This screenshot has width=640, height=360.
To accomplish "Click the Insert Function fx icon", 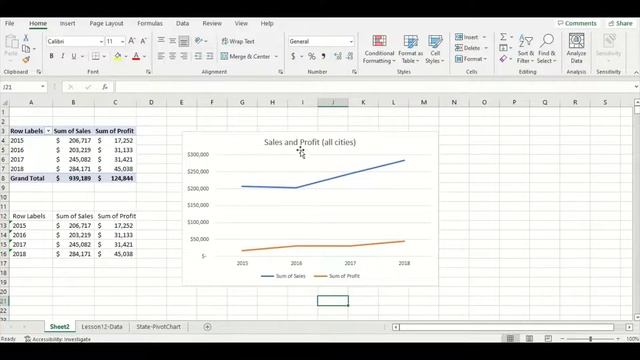I will coord(105,87).
